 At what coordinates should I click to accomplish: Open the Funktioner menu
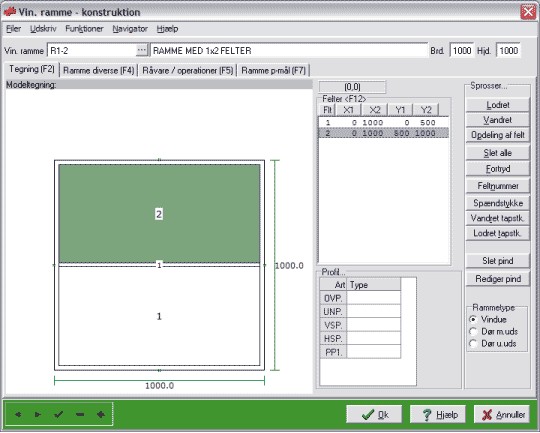tap(84, 29)
